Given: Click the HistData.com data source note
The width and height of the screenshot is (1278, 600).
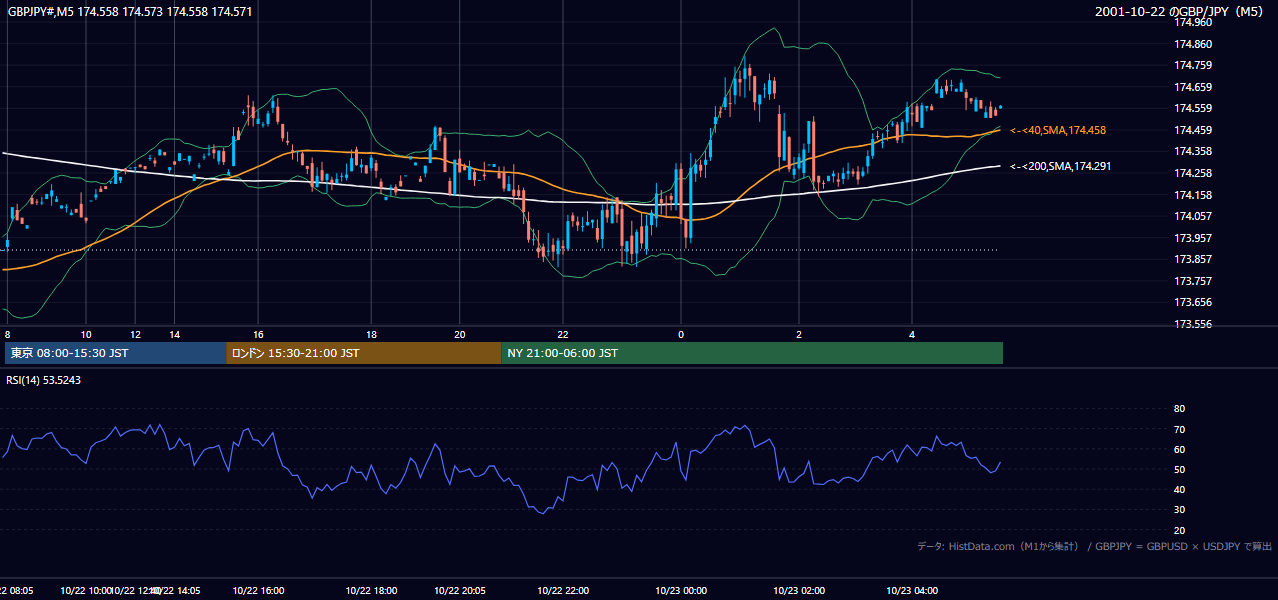Looking at the screenshot, I should pos(1094,546).
